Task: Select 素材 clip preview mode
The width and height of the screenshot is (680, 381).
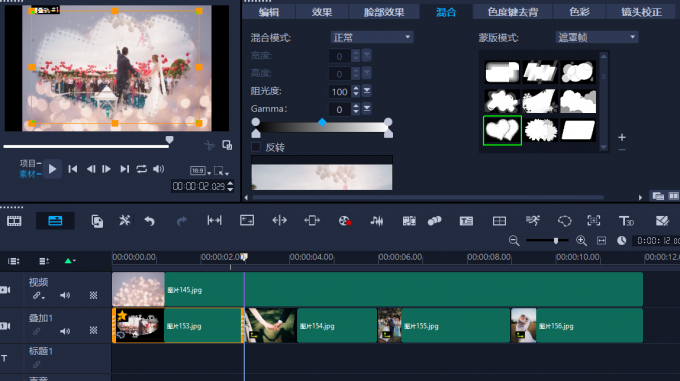Action: coord(29,174)
